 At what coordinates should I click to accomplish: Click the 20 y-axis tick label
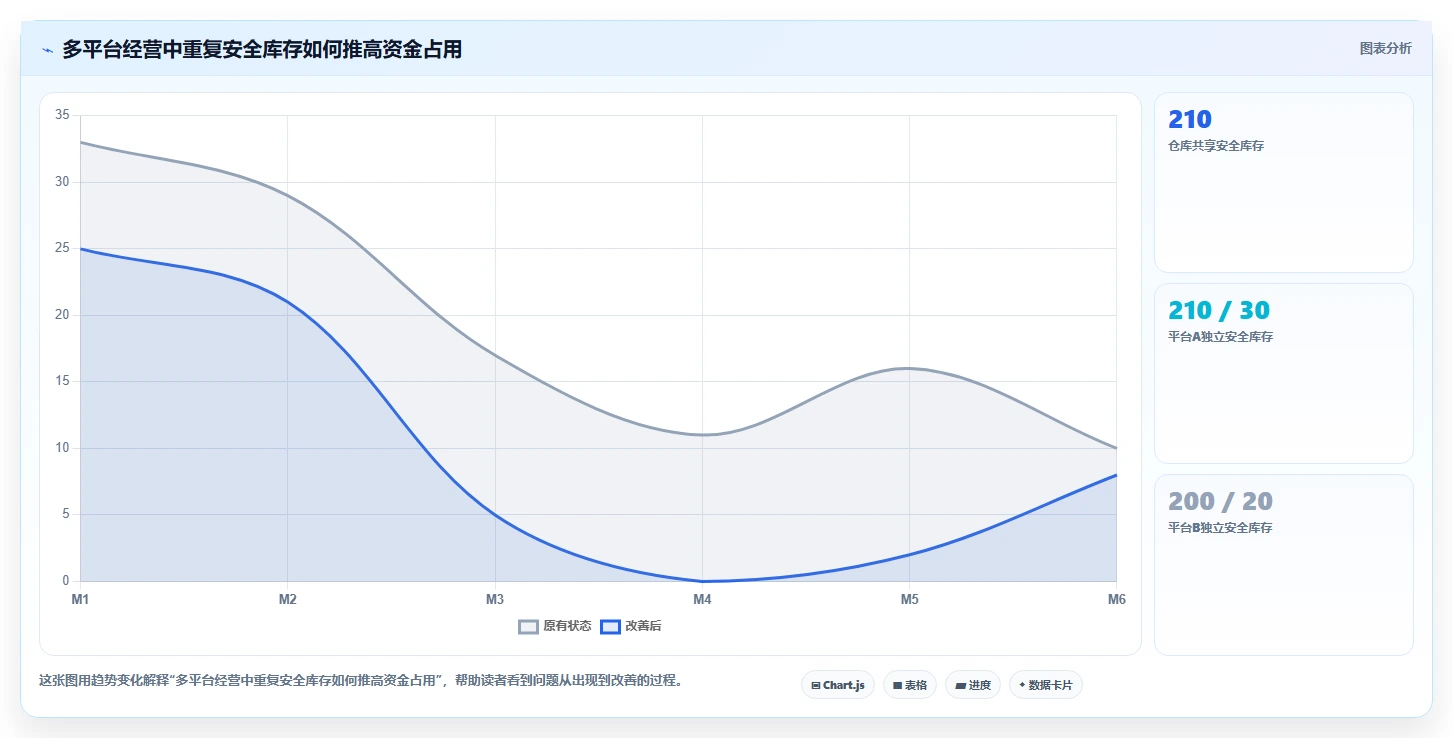[x=62, y=315]
